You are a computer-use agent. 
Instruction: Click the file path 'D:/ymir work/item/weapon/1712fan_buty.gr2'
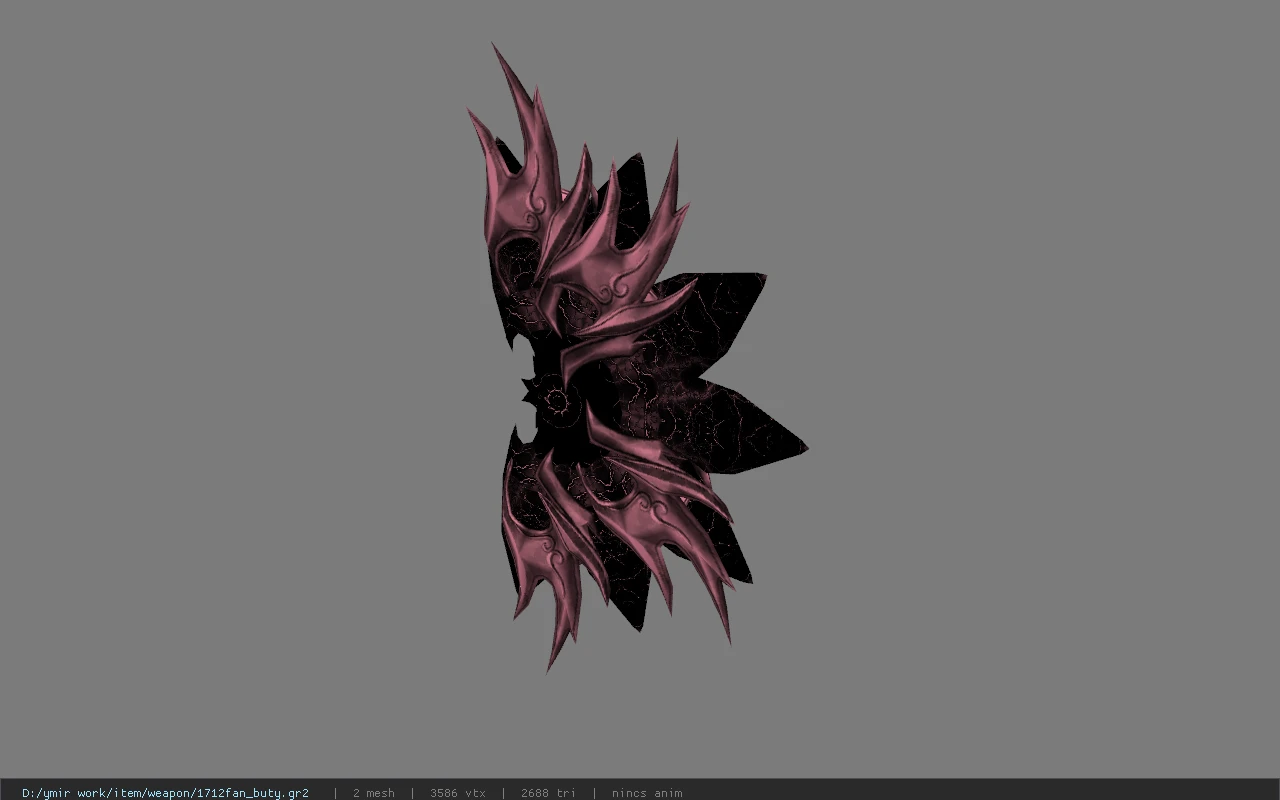point(165,793)
